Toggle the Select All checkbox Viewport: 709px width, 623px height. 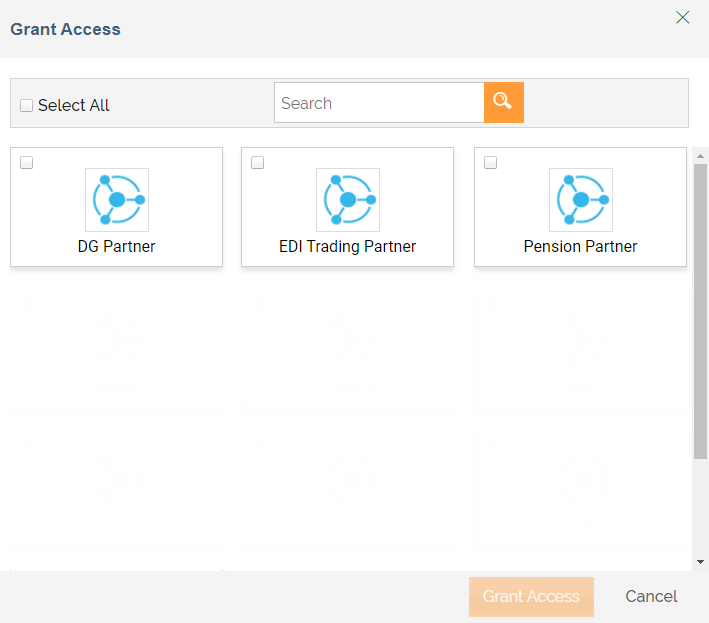27,105
